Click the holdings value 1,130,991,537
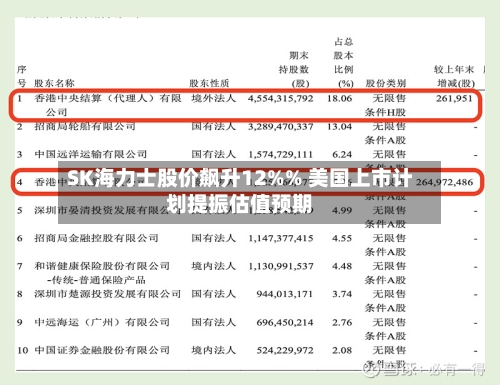The image size is (500, 385). (x=281, y=267)
